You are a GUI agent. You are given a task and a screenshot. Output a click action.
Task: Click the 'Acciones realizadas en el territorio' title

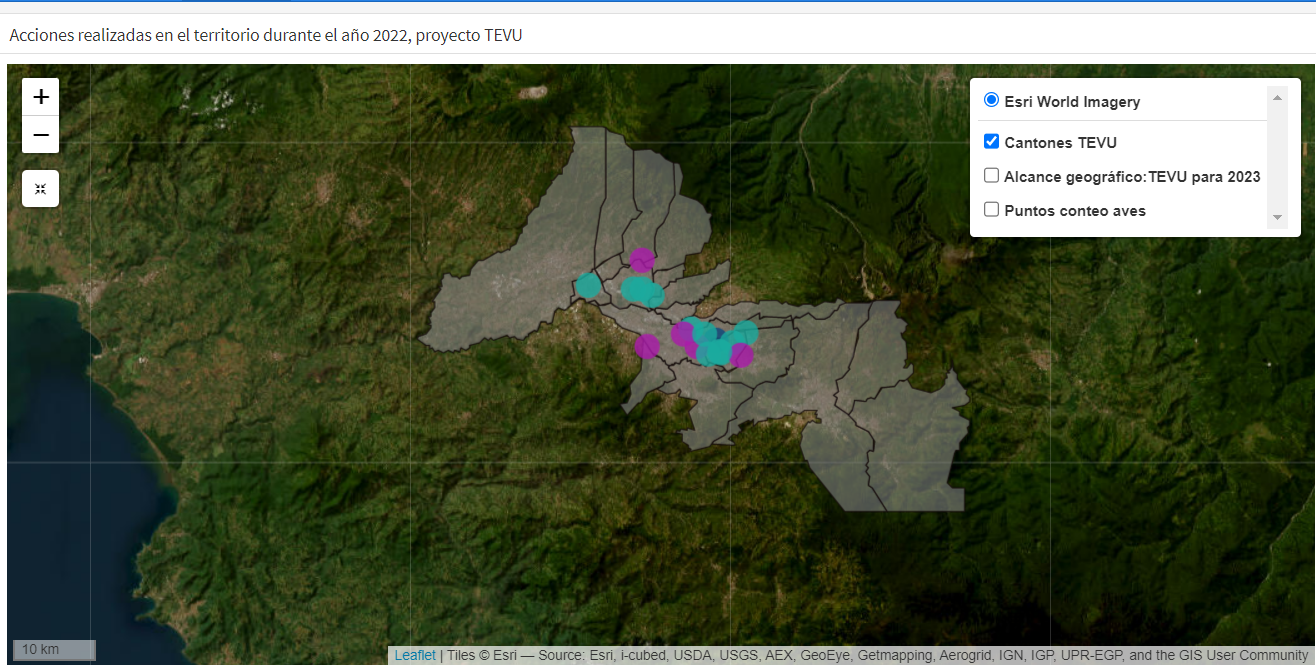click(x=266, y=35)
